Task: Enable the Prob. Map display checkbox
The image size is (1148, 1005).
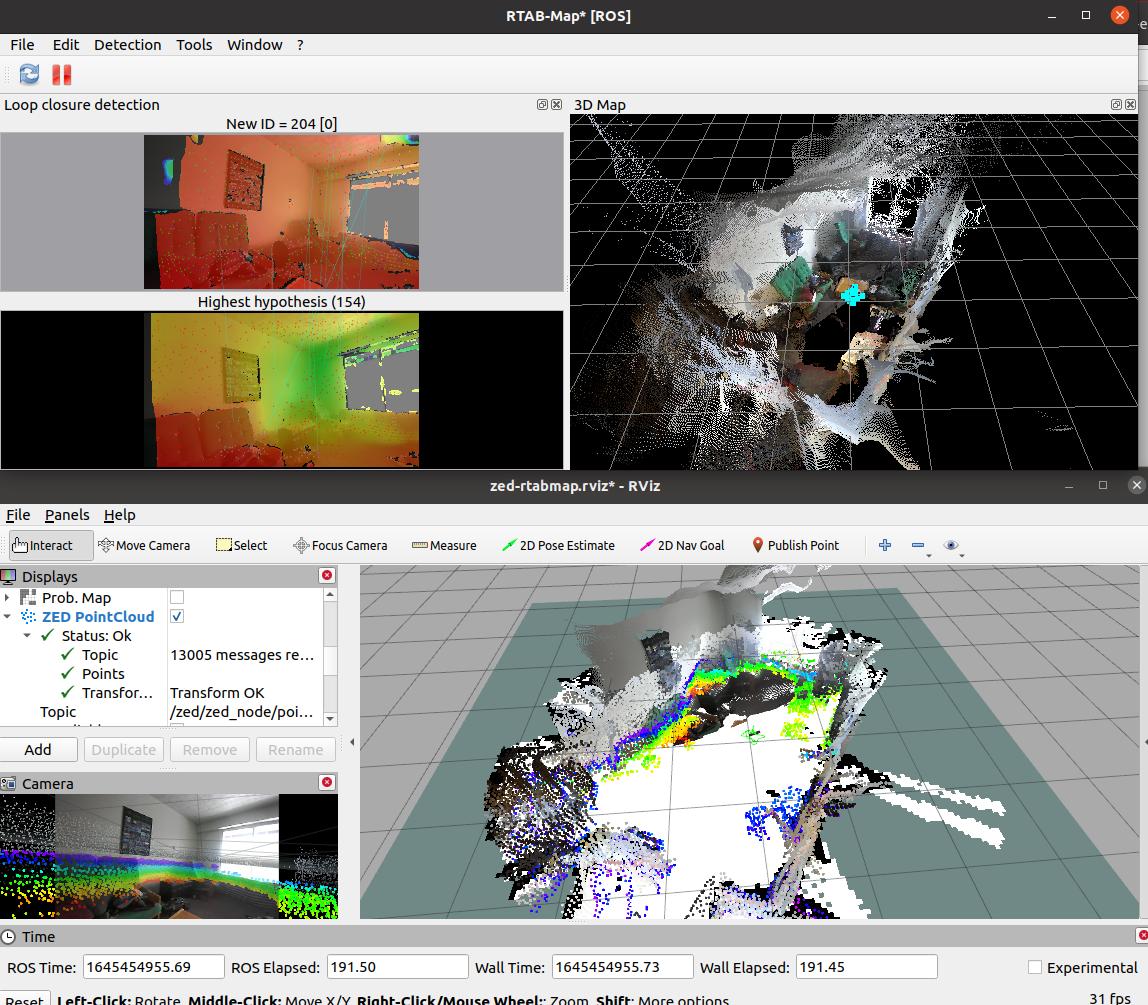Action: [177, 597]
